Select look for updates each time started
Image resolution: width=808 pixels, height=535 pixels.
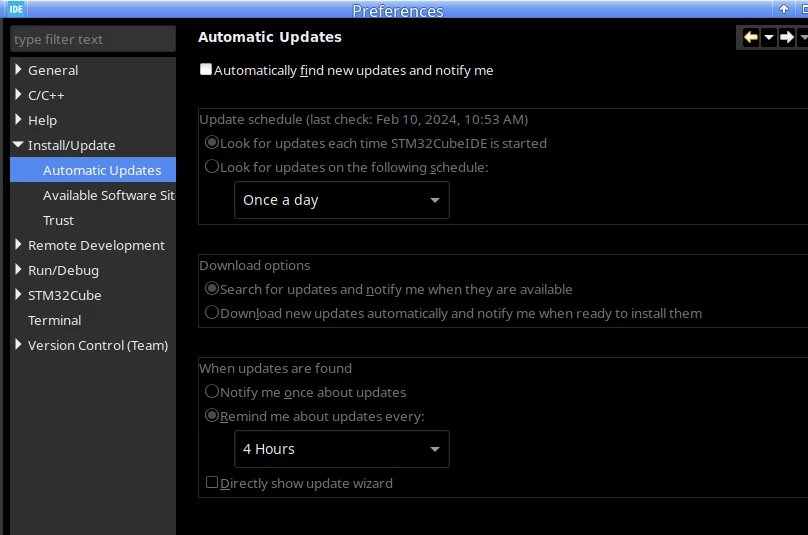tap(212, 142)
